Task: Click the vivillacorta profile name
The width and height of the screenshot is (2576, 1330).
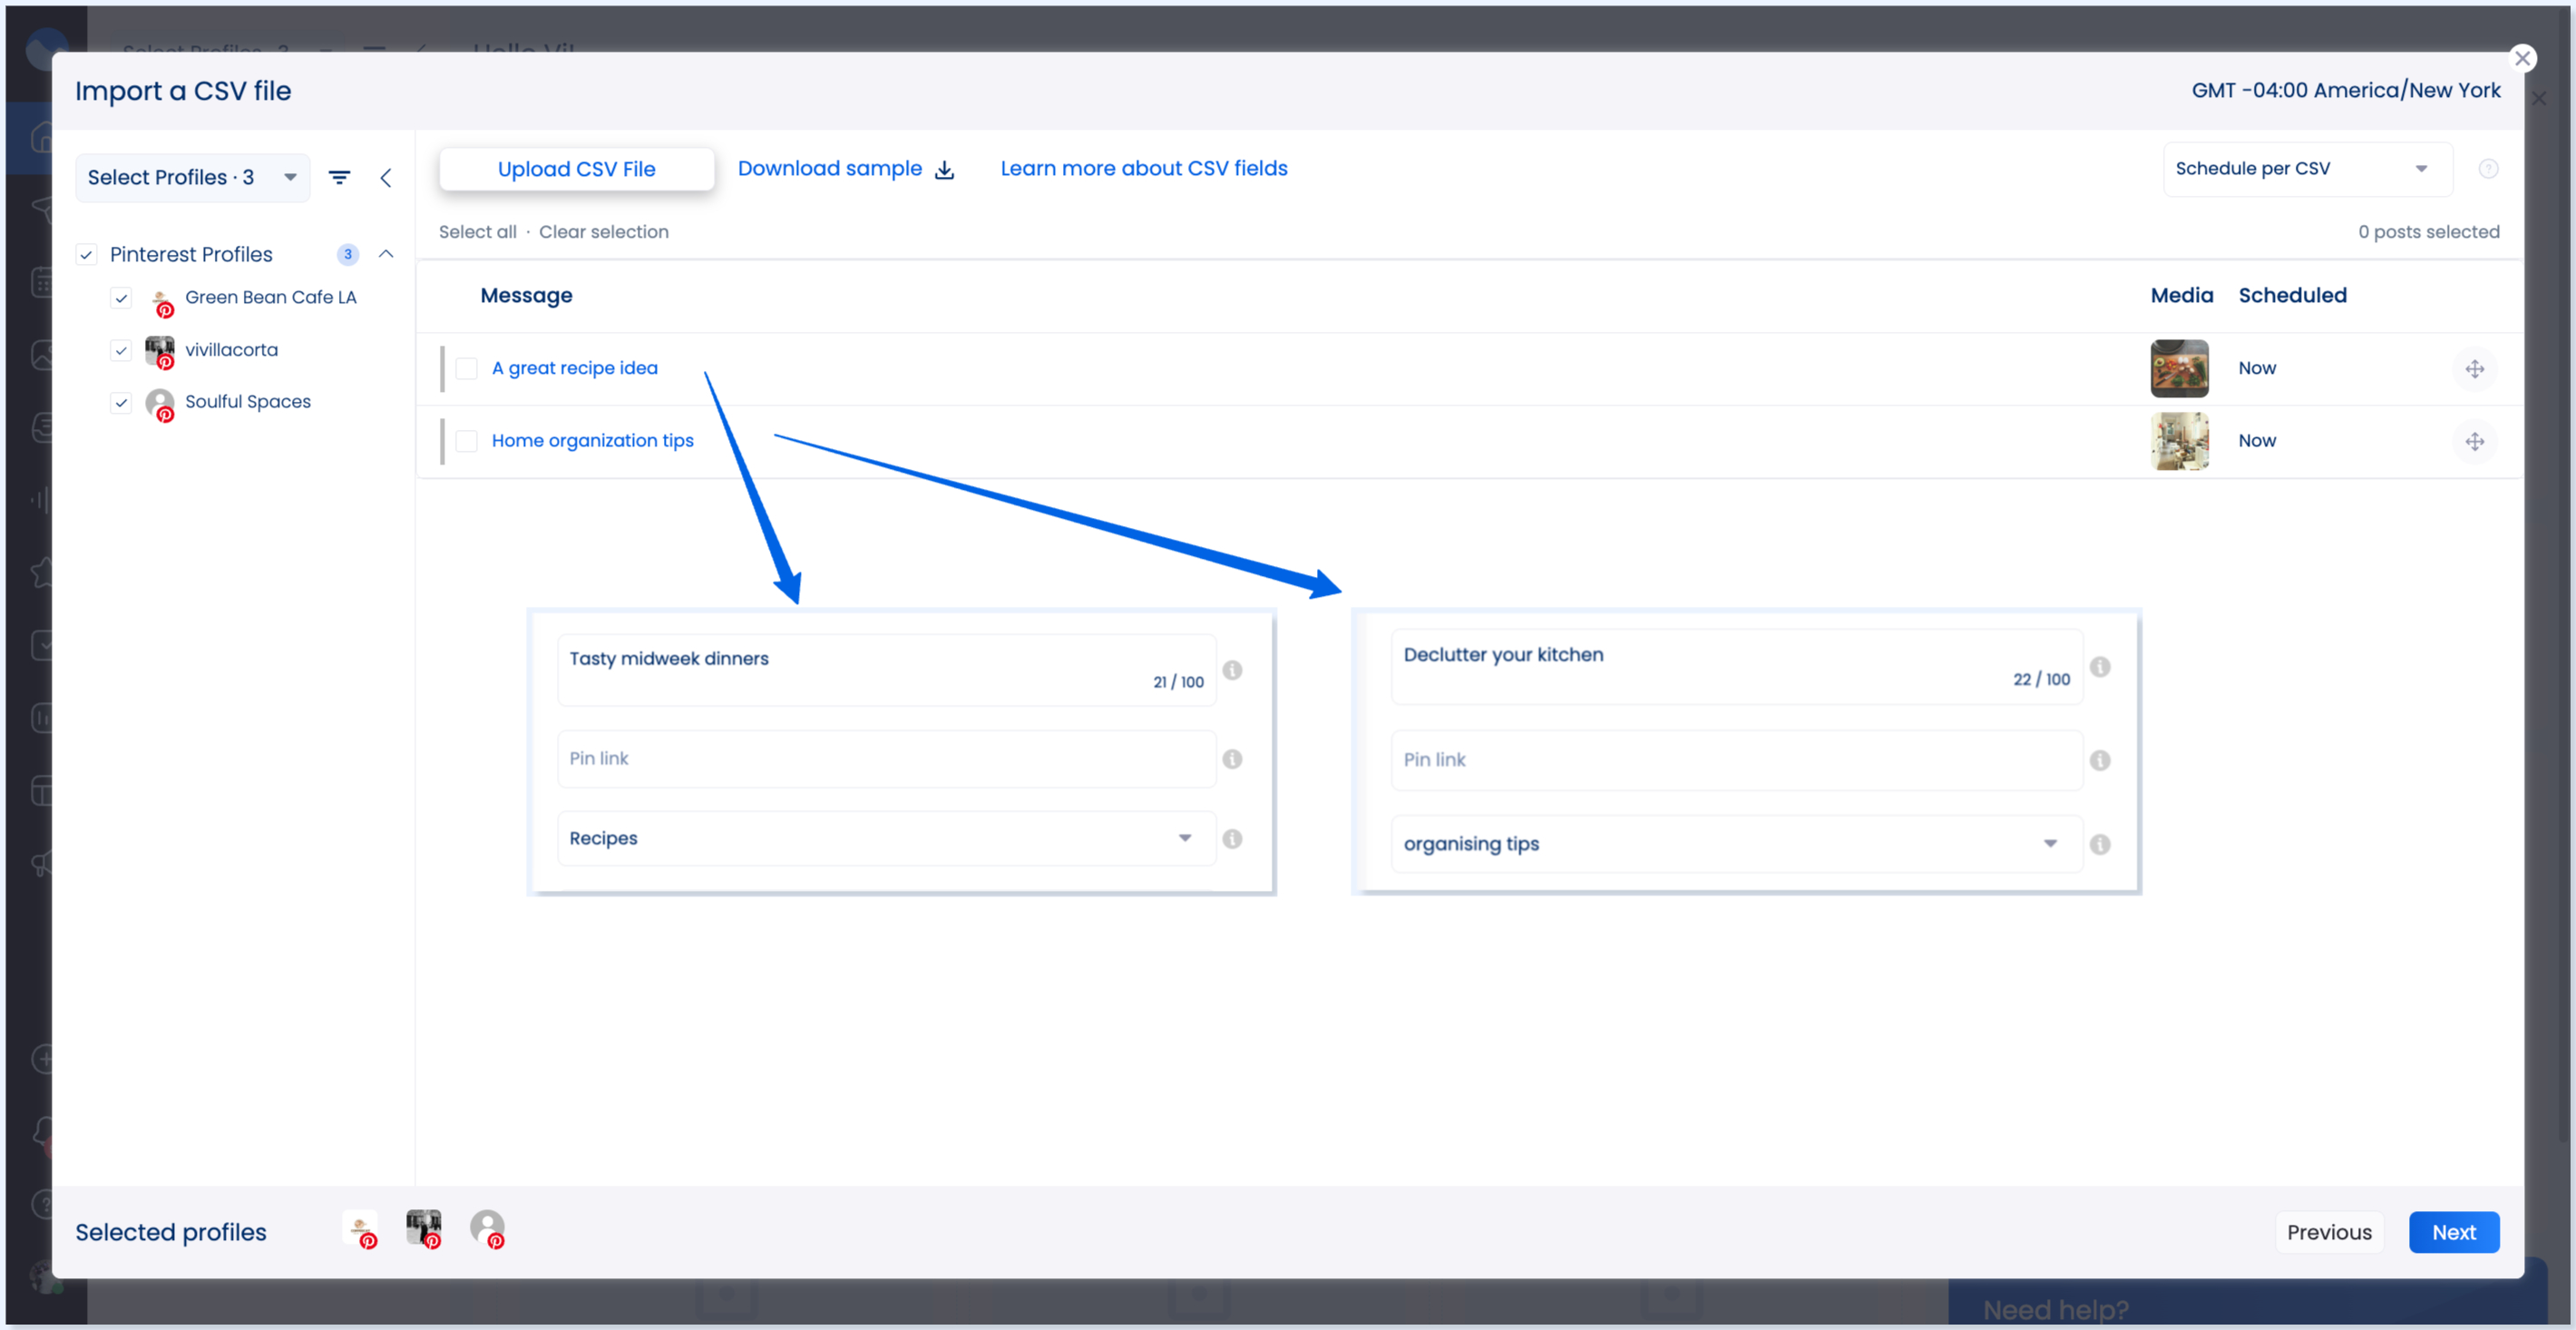Action: (x=231, y=350)
